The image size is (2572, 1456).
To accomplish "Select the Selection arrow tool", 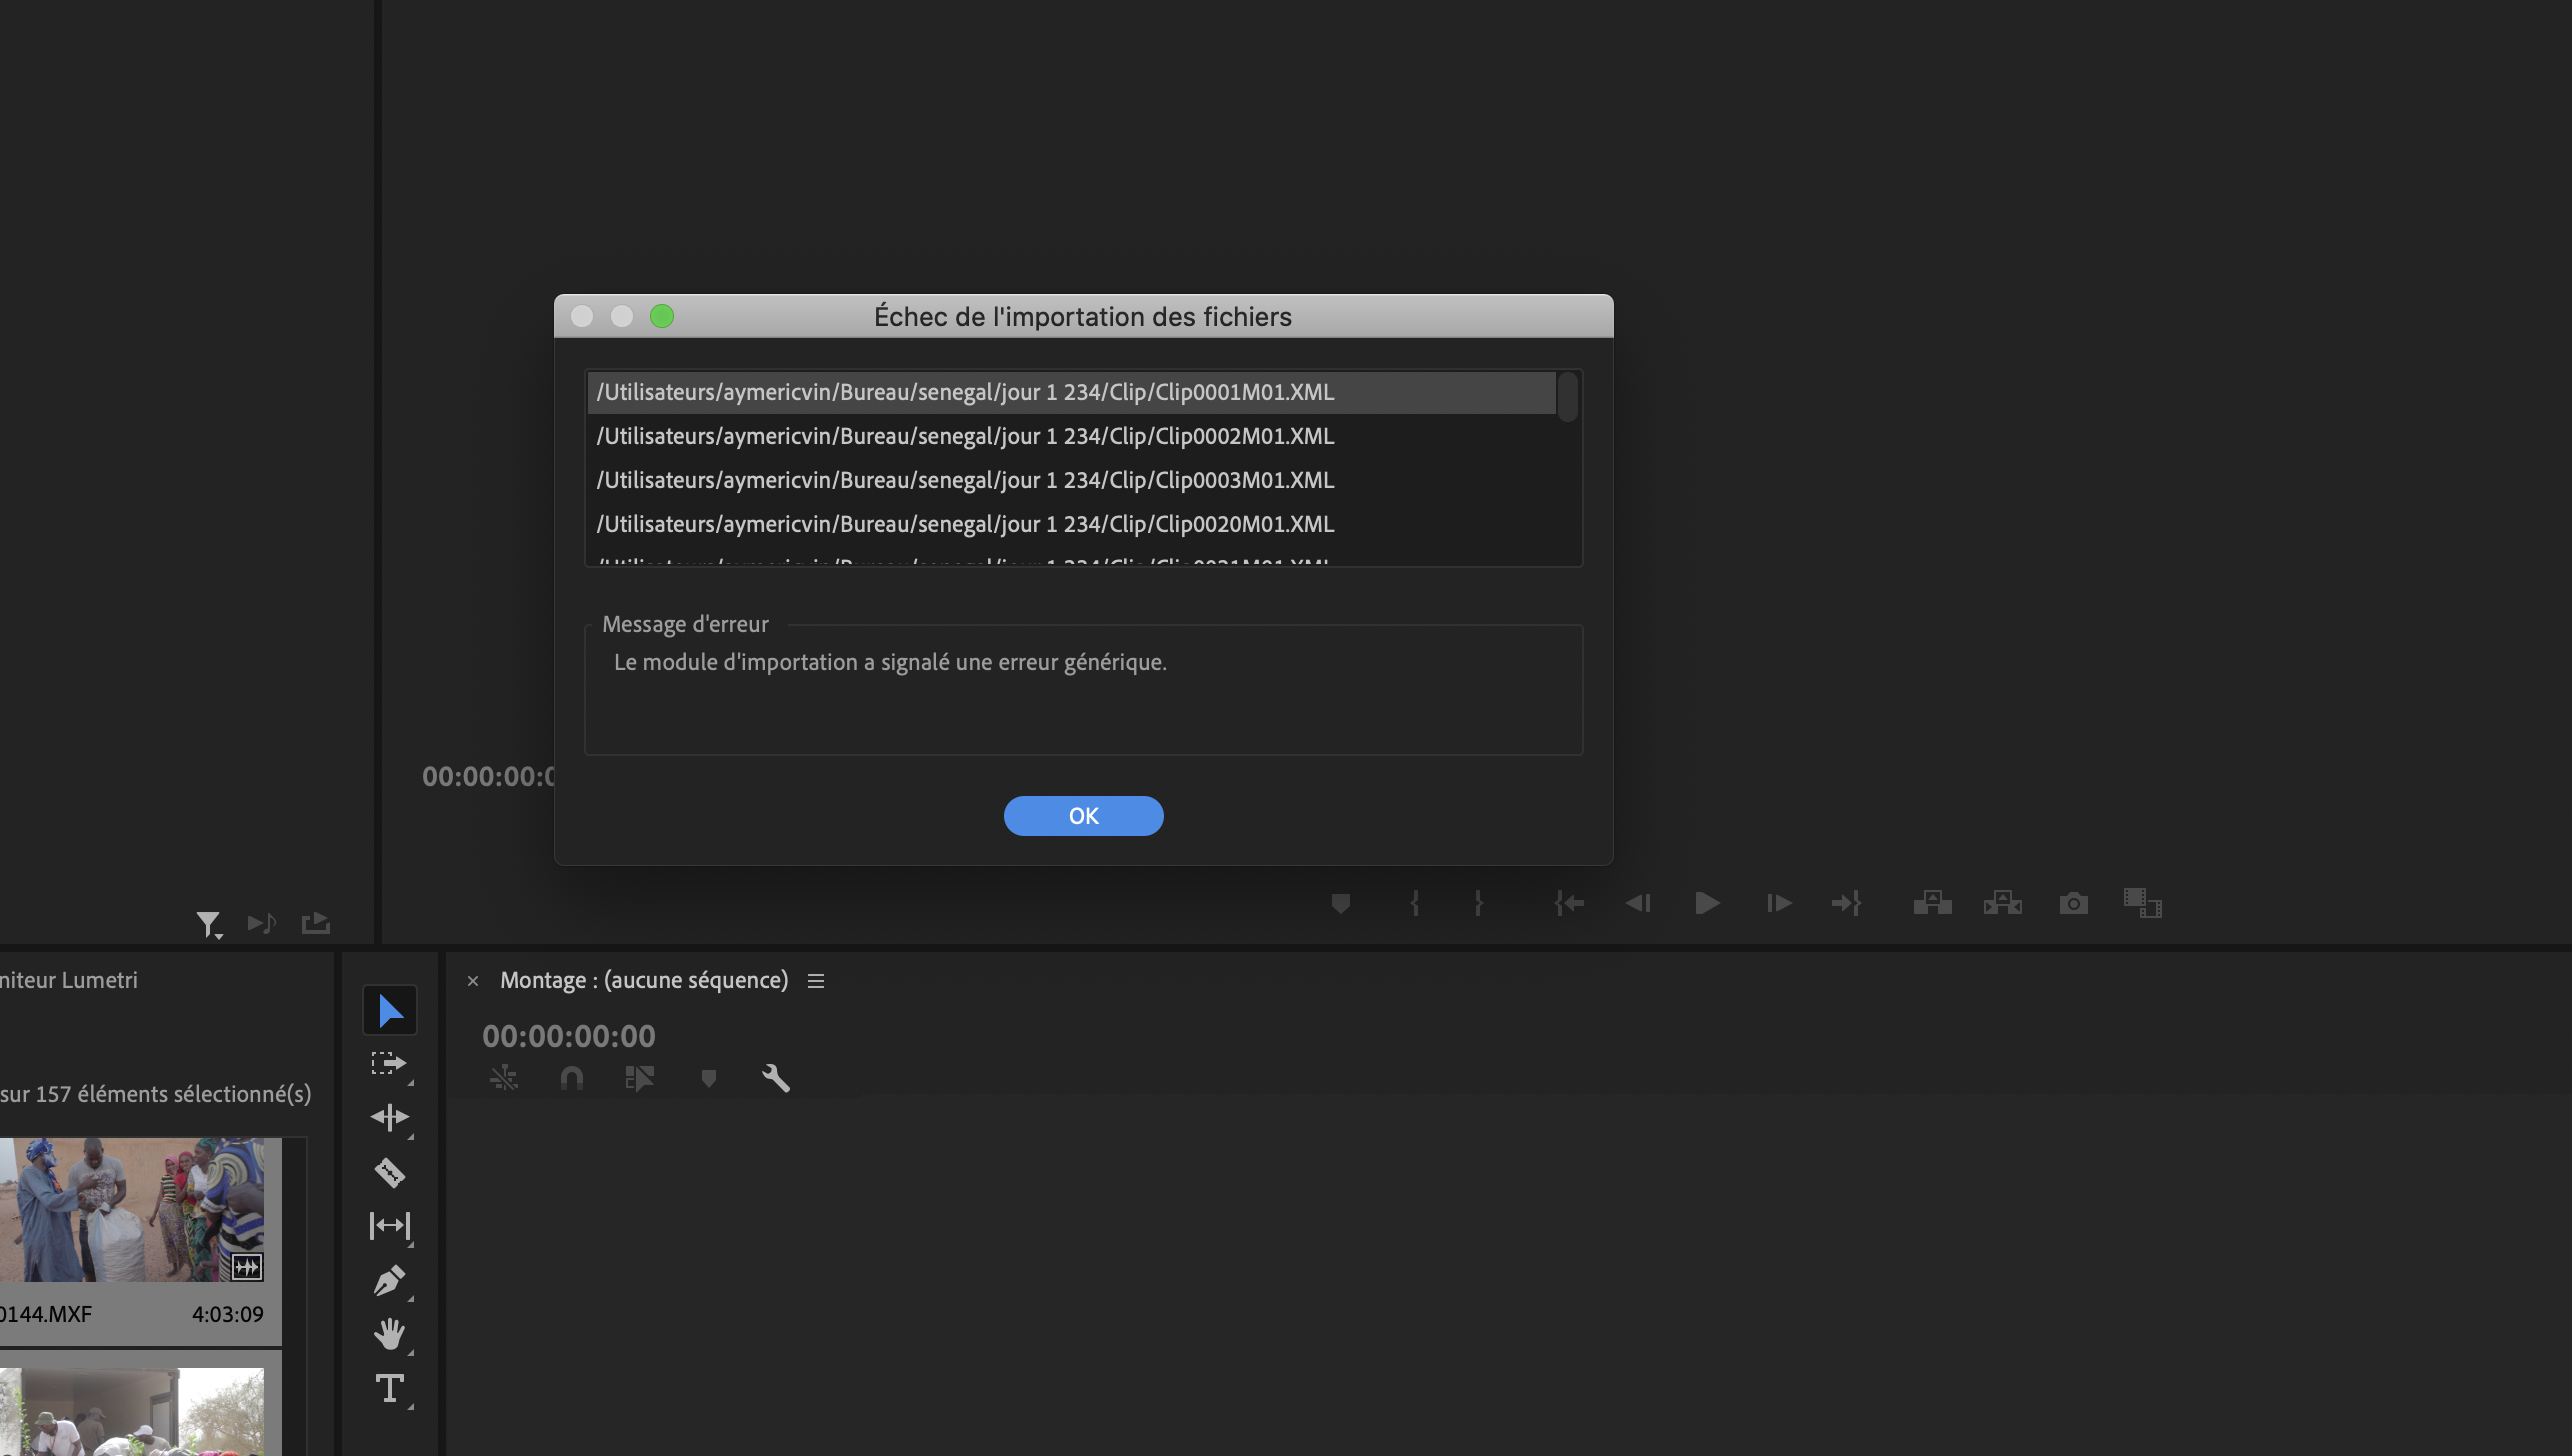I will click(389, 1011).
